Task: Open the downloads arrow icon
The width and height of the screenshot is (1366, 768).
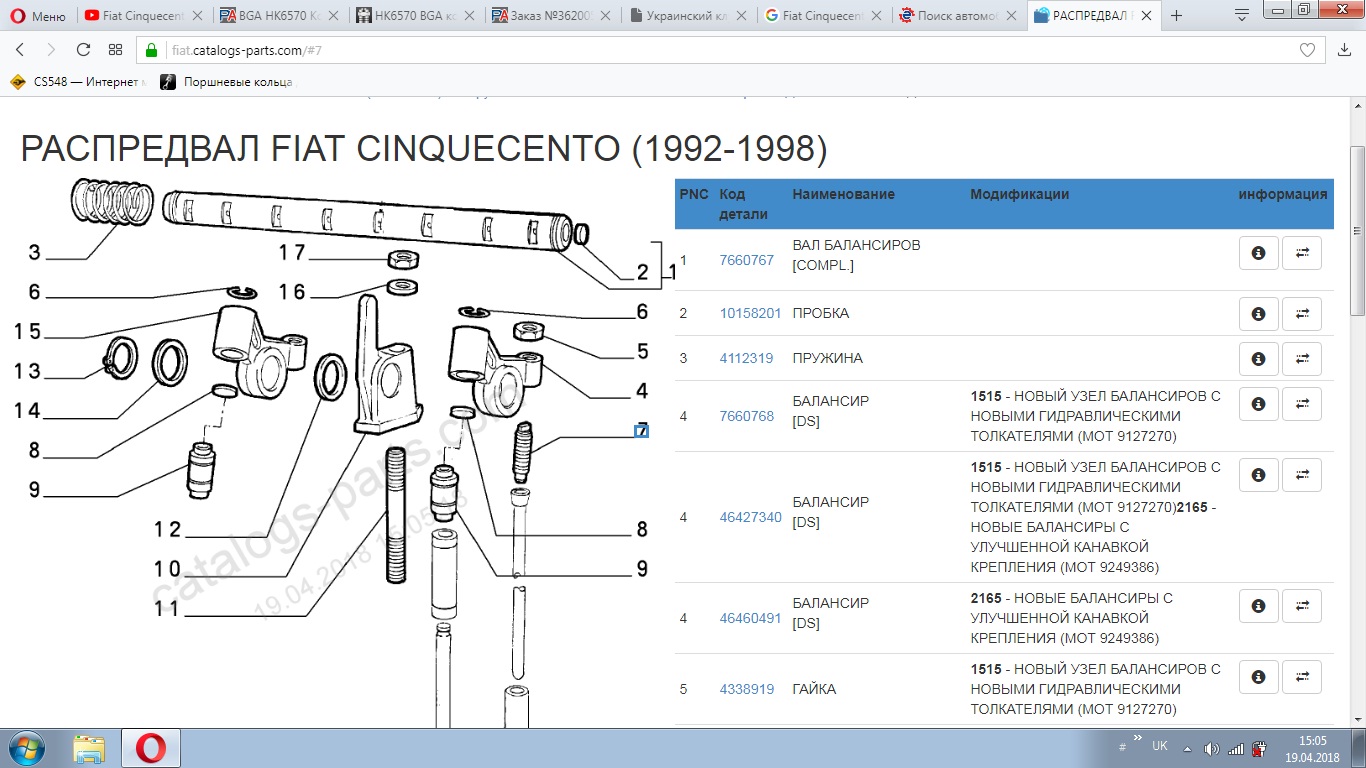Action: click(x=1343, y=50)
